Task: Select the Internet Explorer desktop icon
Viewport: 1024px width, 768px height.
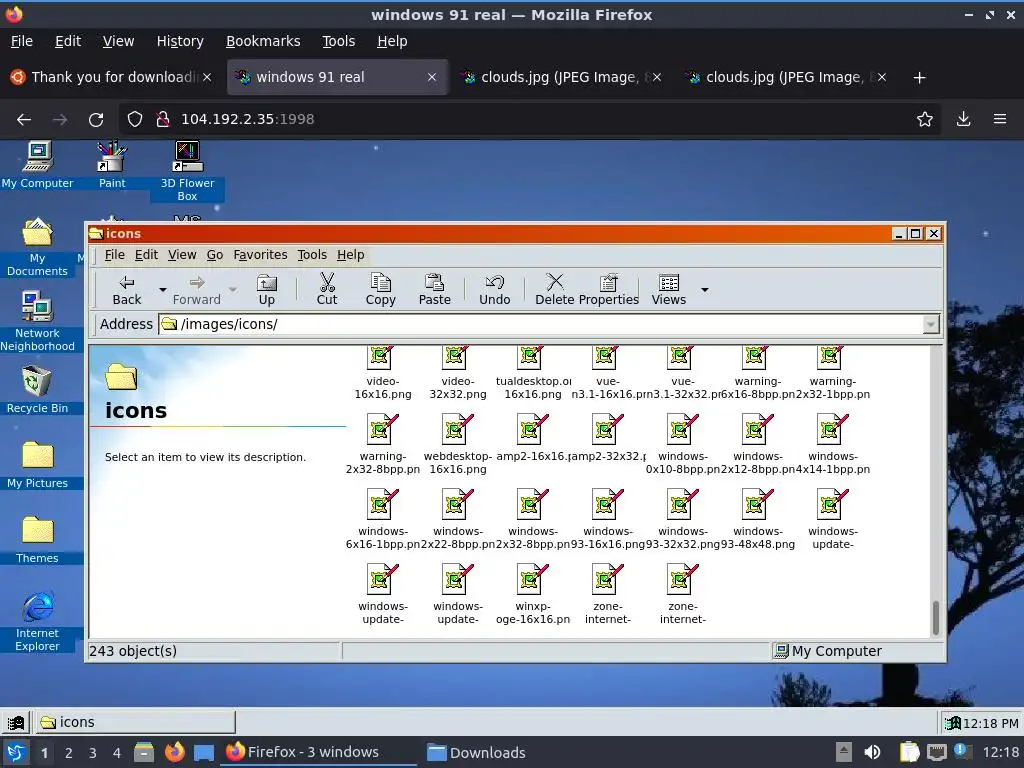Action: pos(37,620)
